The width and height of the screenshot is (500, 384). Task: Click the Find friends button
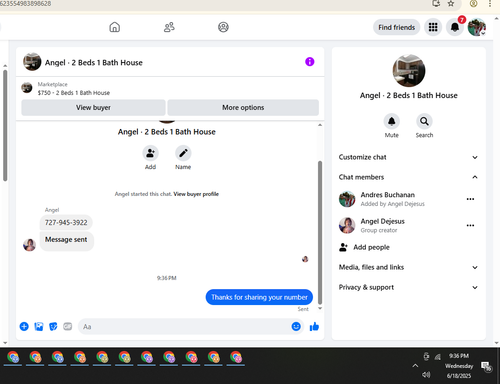[396, 27]
